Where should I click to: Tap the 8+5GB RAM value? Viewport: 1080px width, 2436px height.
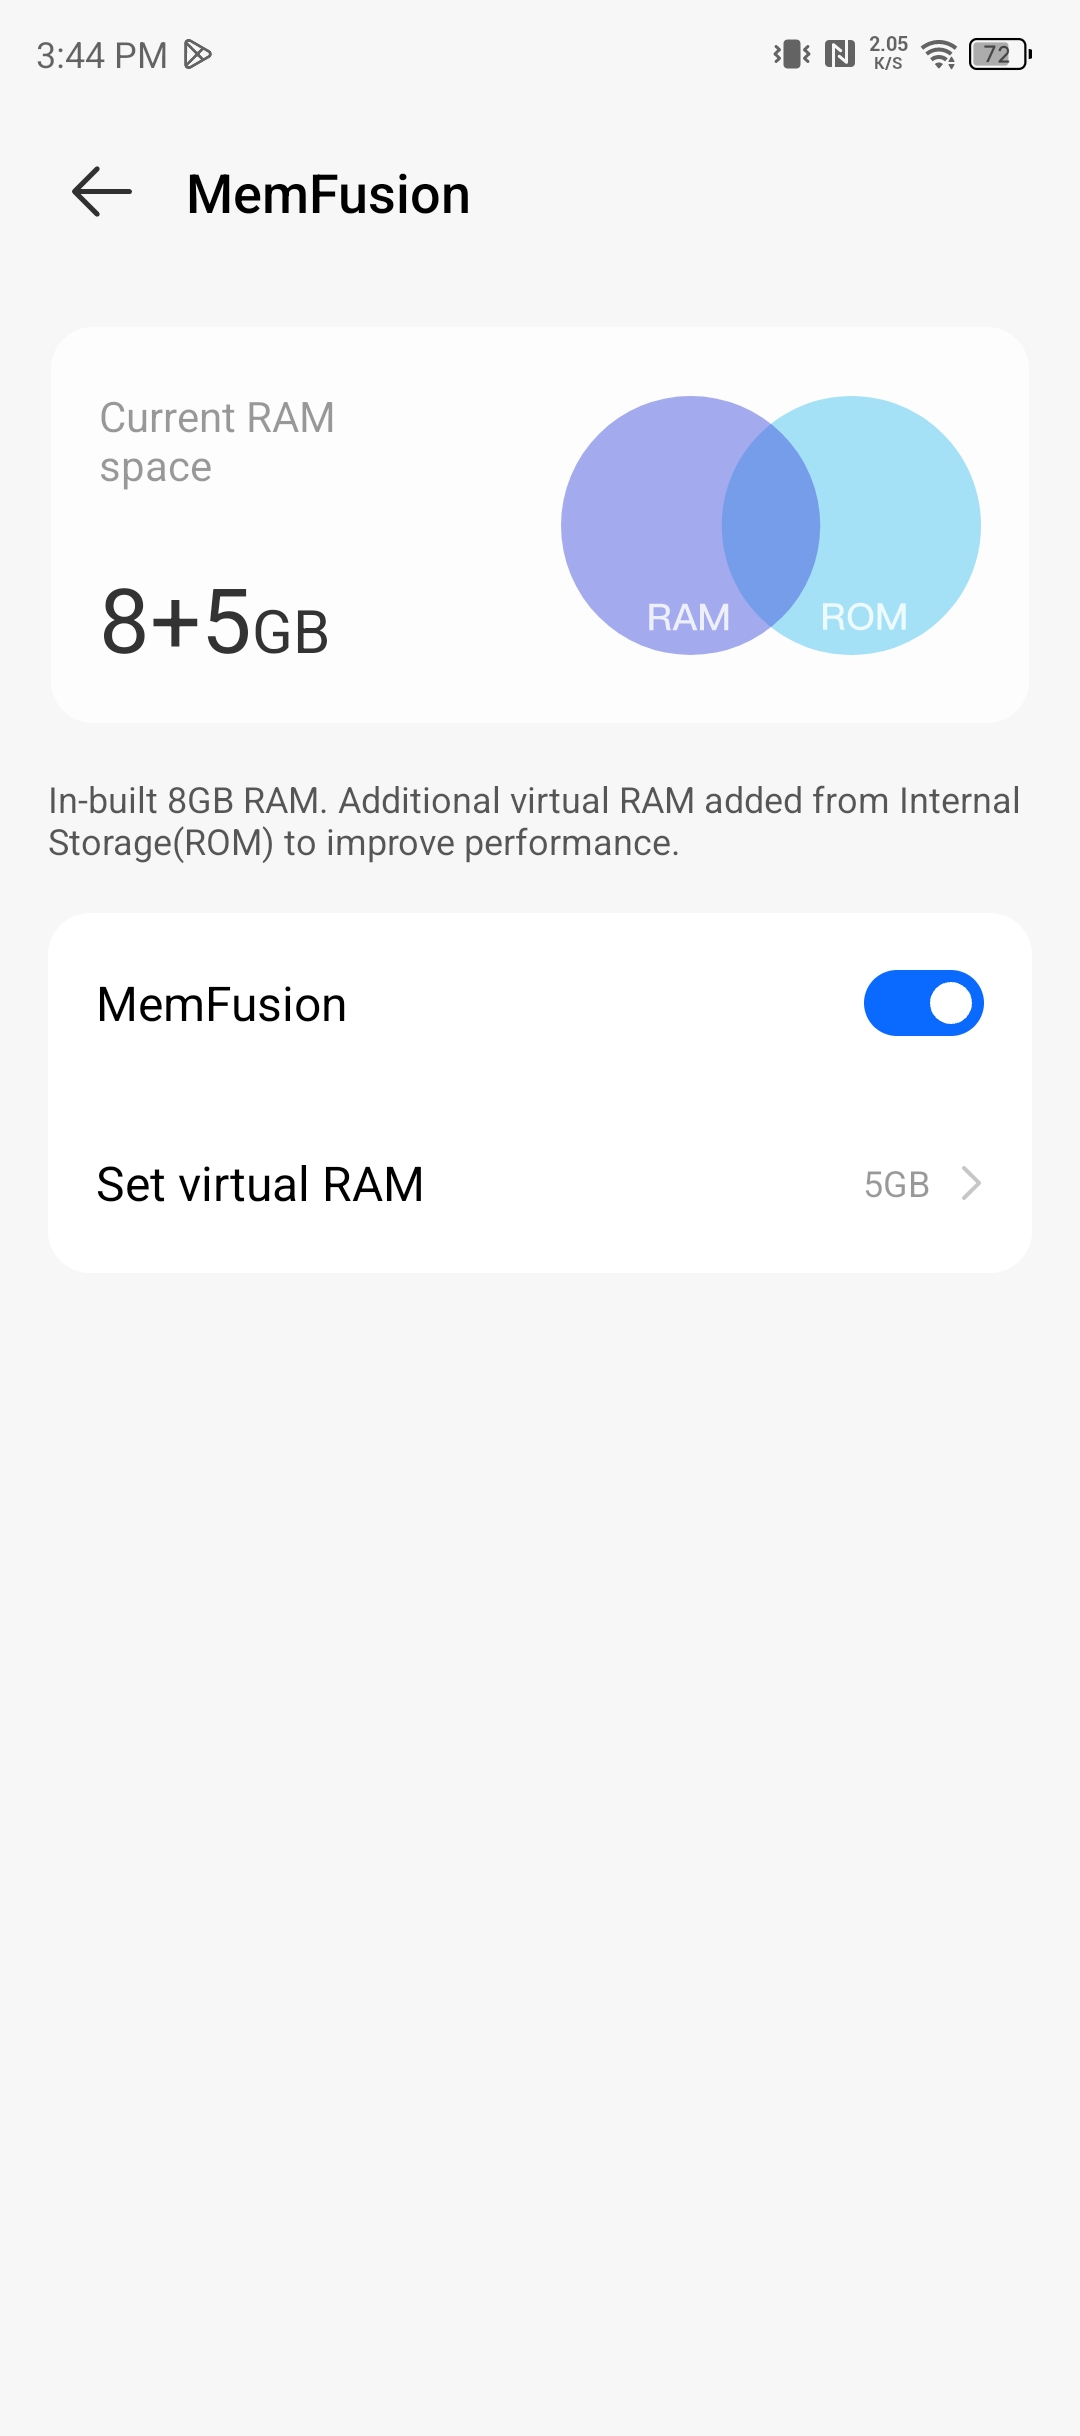[x=215, y=622]
